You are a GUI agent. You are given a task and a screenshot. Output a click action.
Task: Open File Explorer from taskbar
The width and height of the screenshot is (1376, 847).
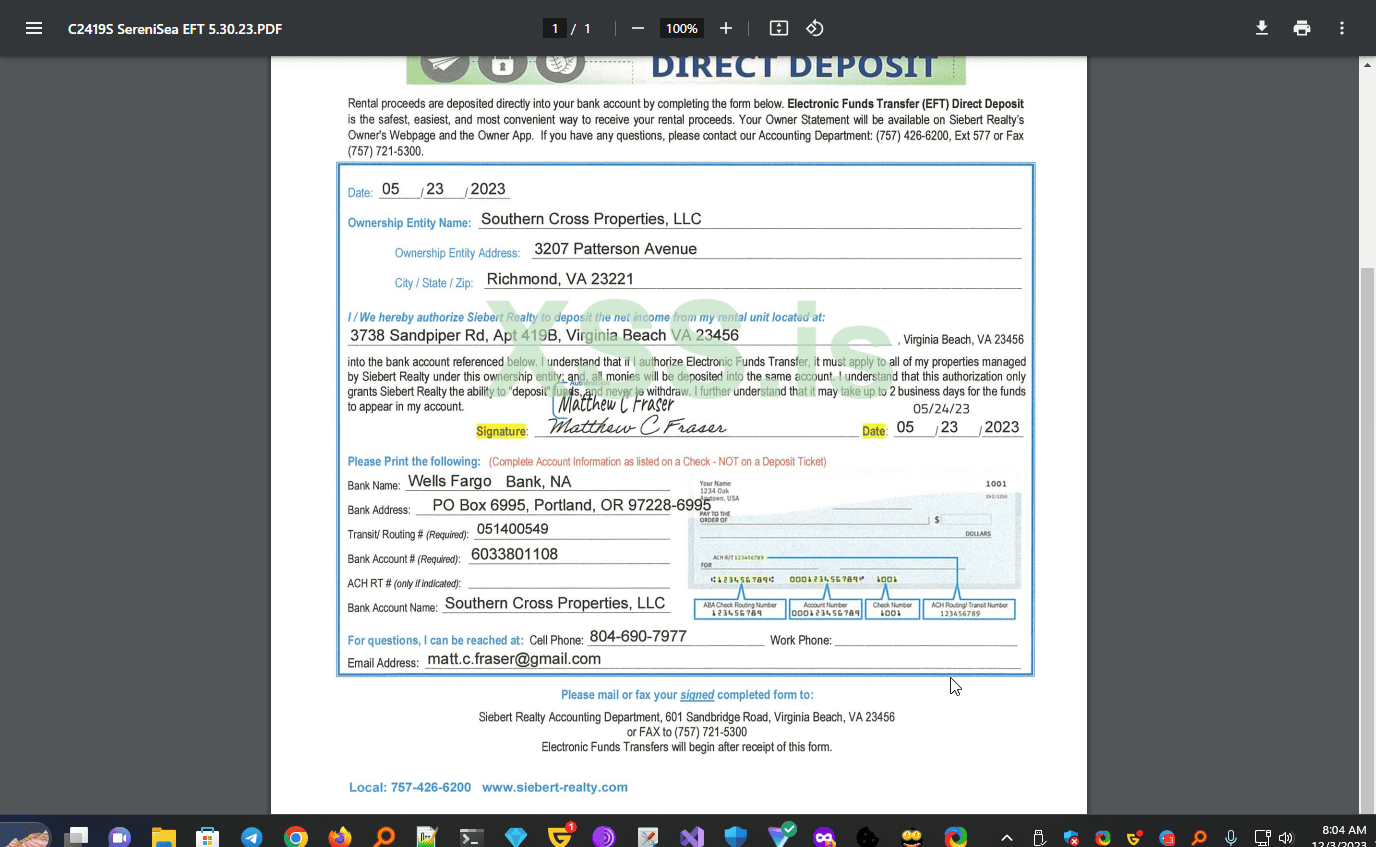[163, 837]
